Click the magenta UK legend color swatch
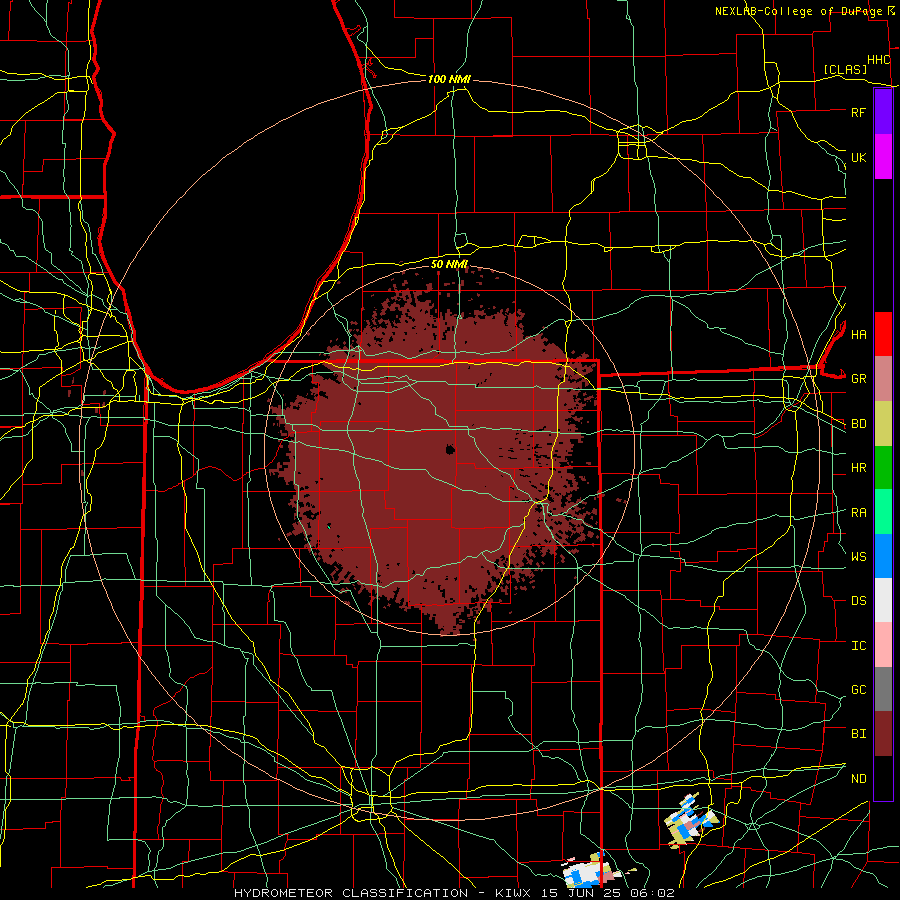Viewport: 900px width, 900px height. click(x=883, y=157)
